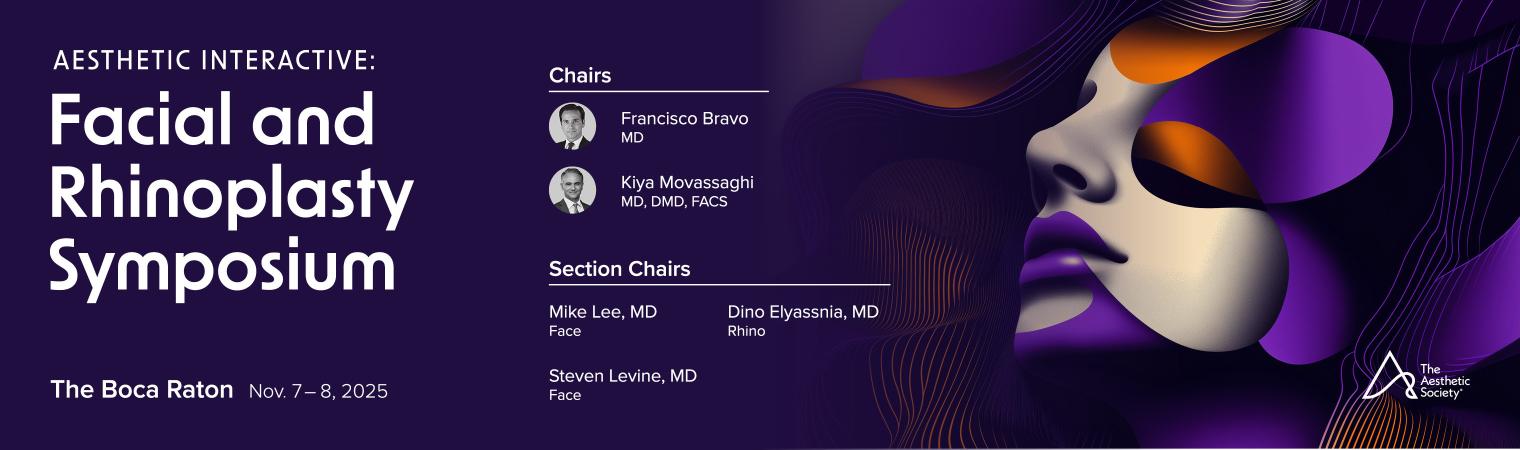Select the Francisco Bravo name text
Viewport: 1520px width, 450px height.
click(x=684, y=119)
